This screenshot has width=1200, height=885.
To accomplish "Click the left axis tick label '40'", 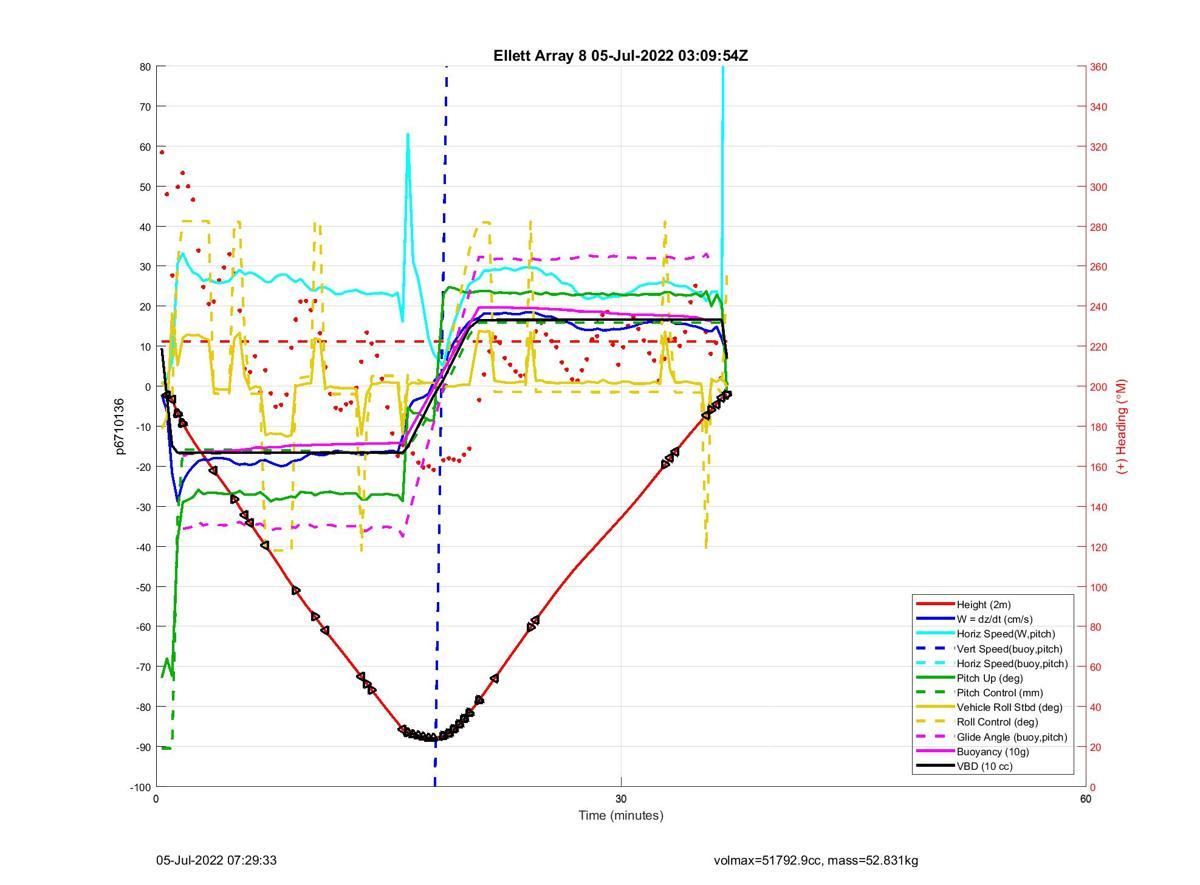I will (x=145, y=227).
